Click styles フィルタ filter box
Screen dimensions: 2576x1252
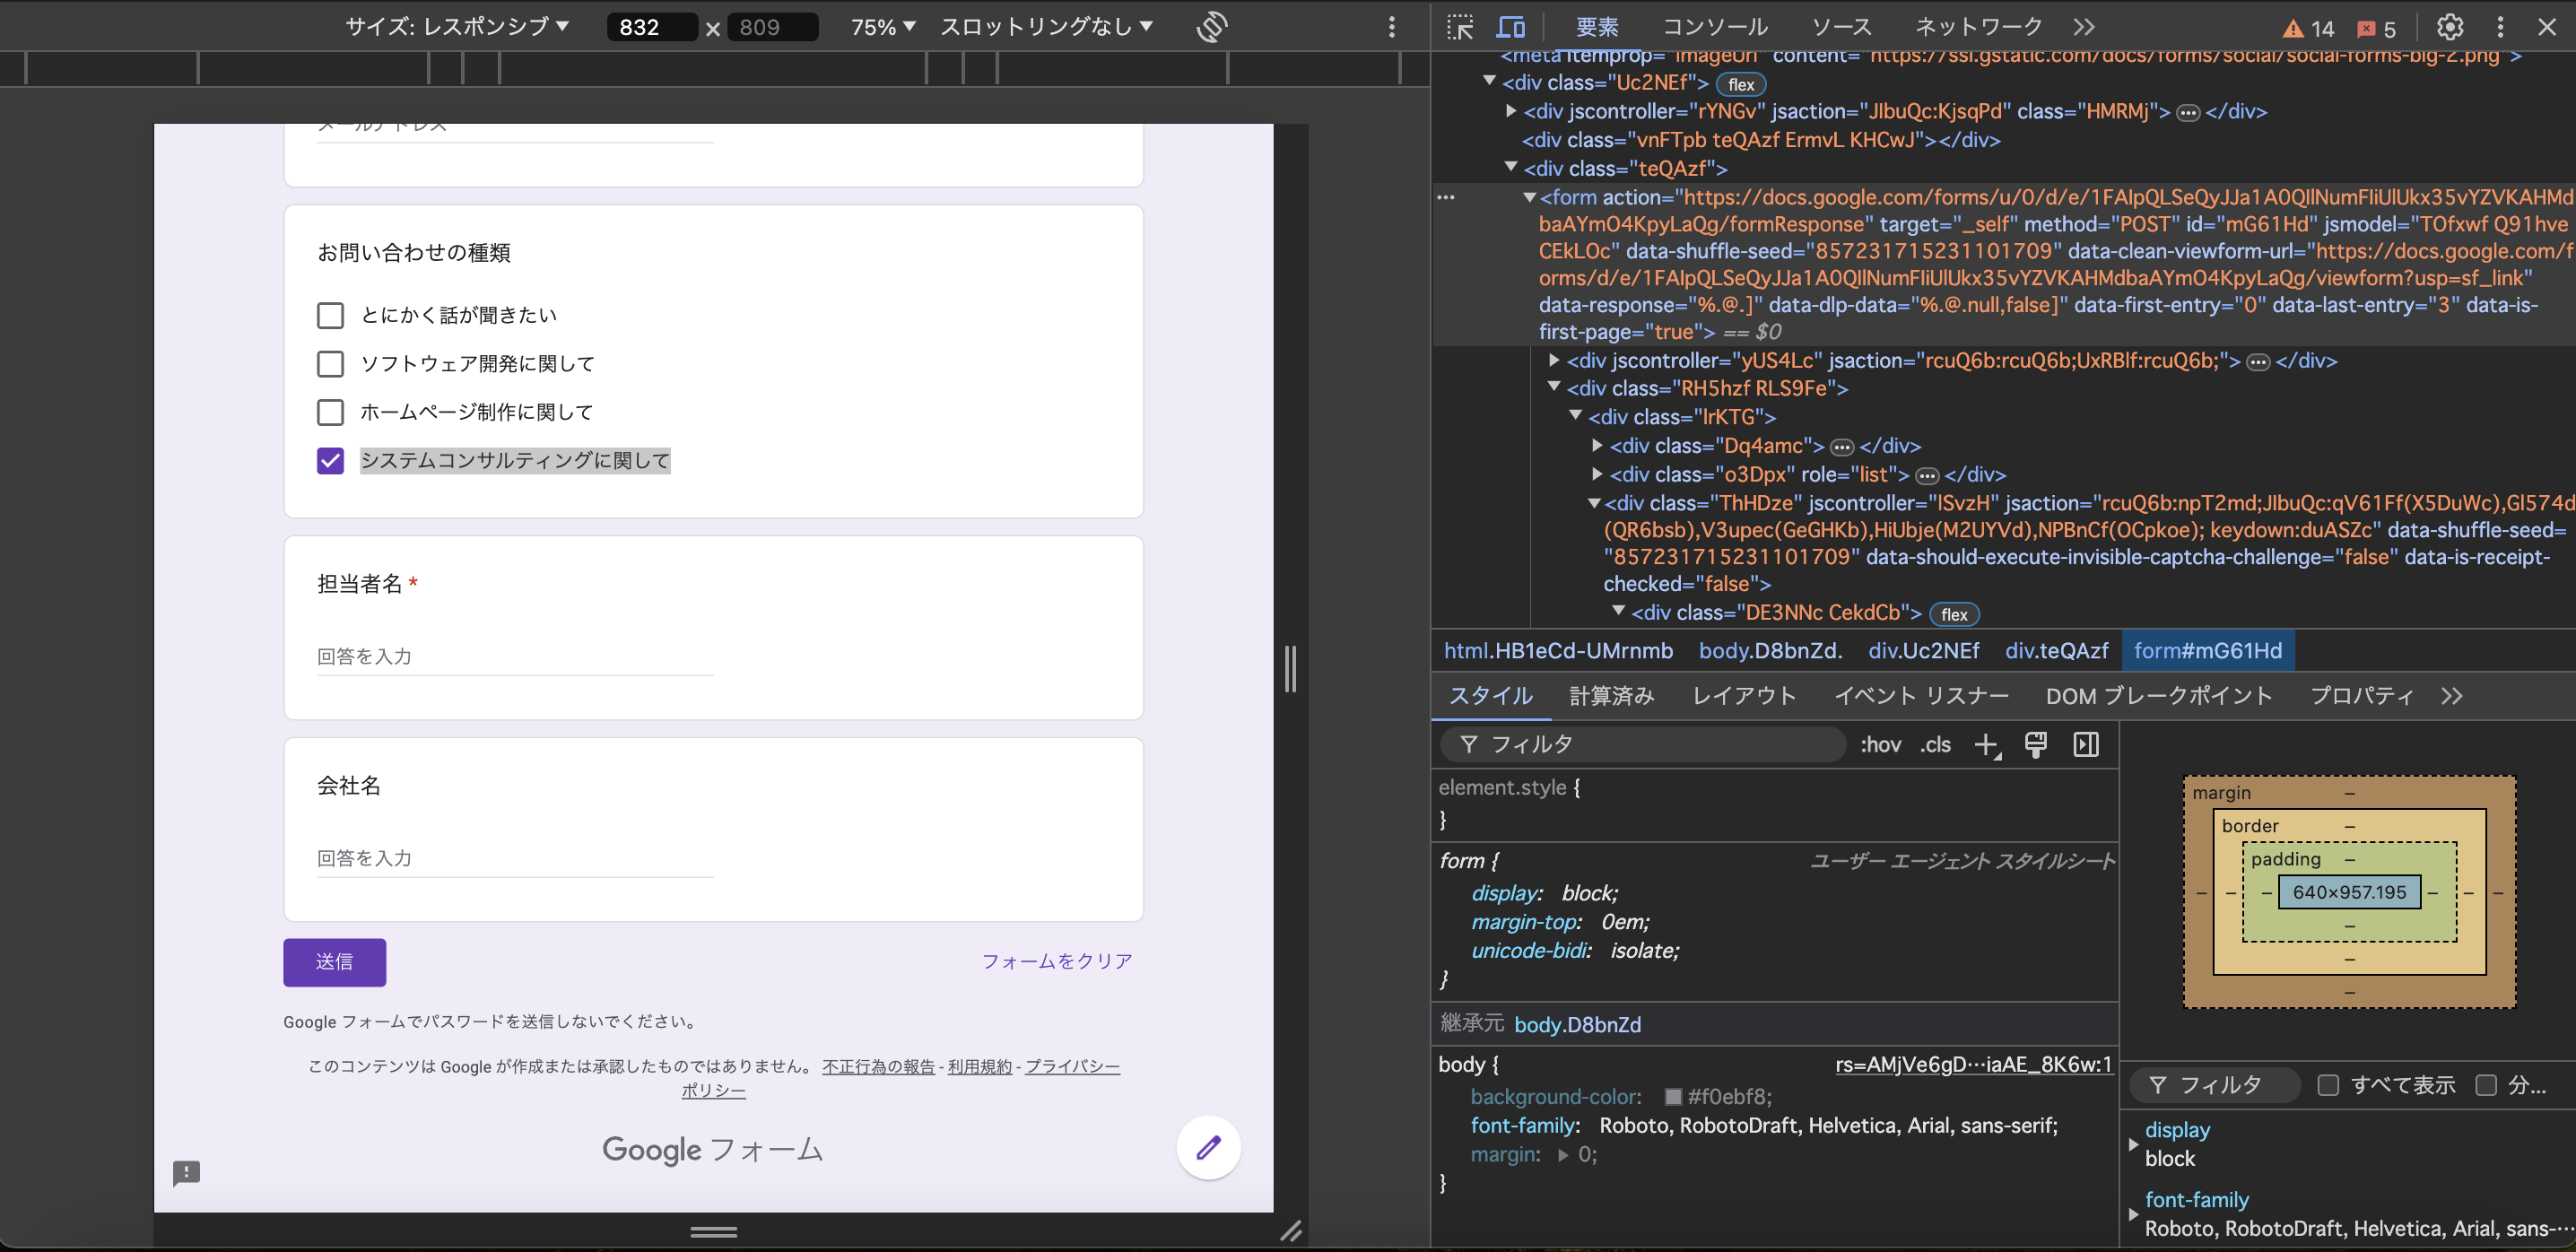(x=1643, y=745)
